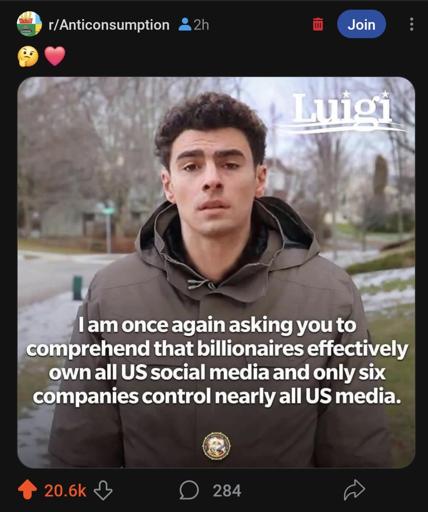Open the r/Anticonsumption community avatar
Viewport: 428px width, 512px height.
pyautogui.click(x=29, y=24)
